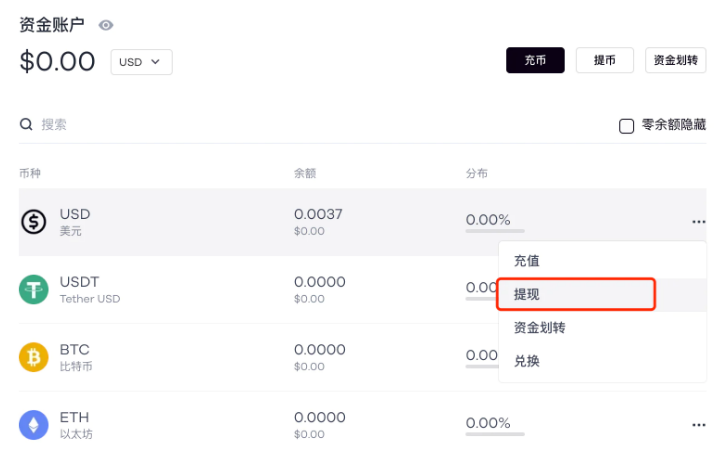
Task: Choose 资金划转 in the context menu
Action: [540, 328]
